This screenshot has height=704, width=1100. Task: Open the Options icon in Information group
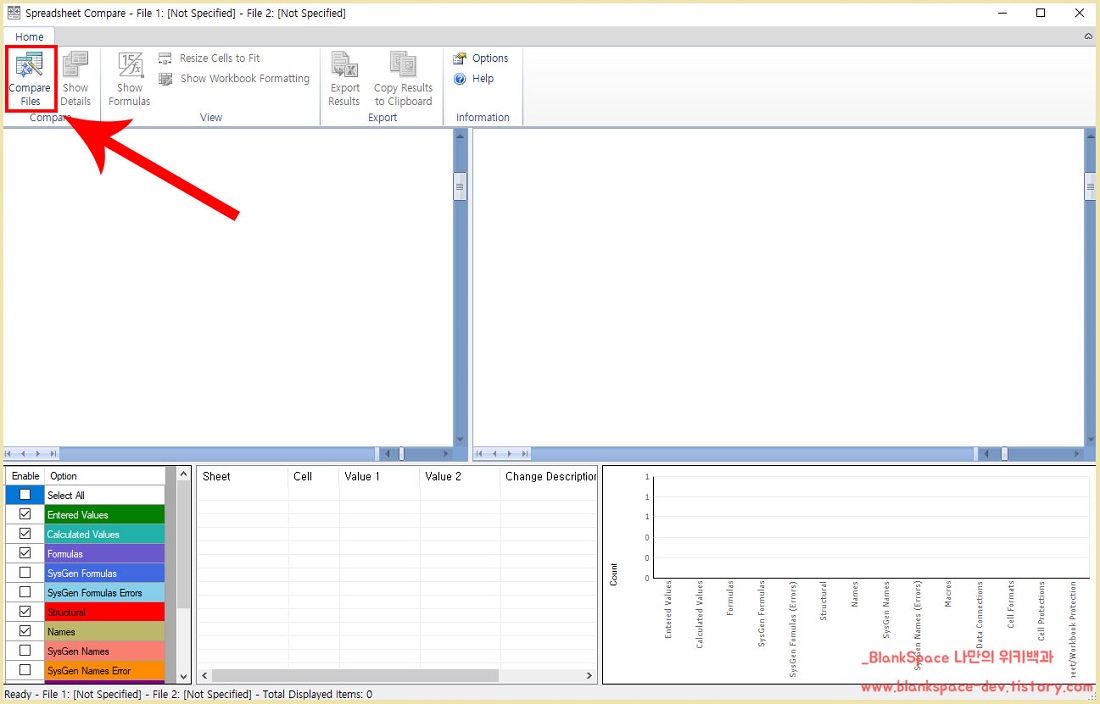coord(460,58)
